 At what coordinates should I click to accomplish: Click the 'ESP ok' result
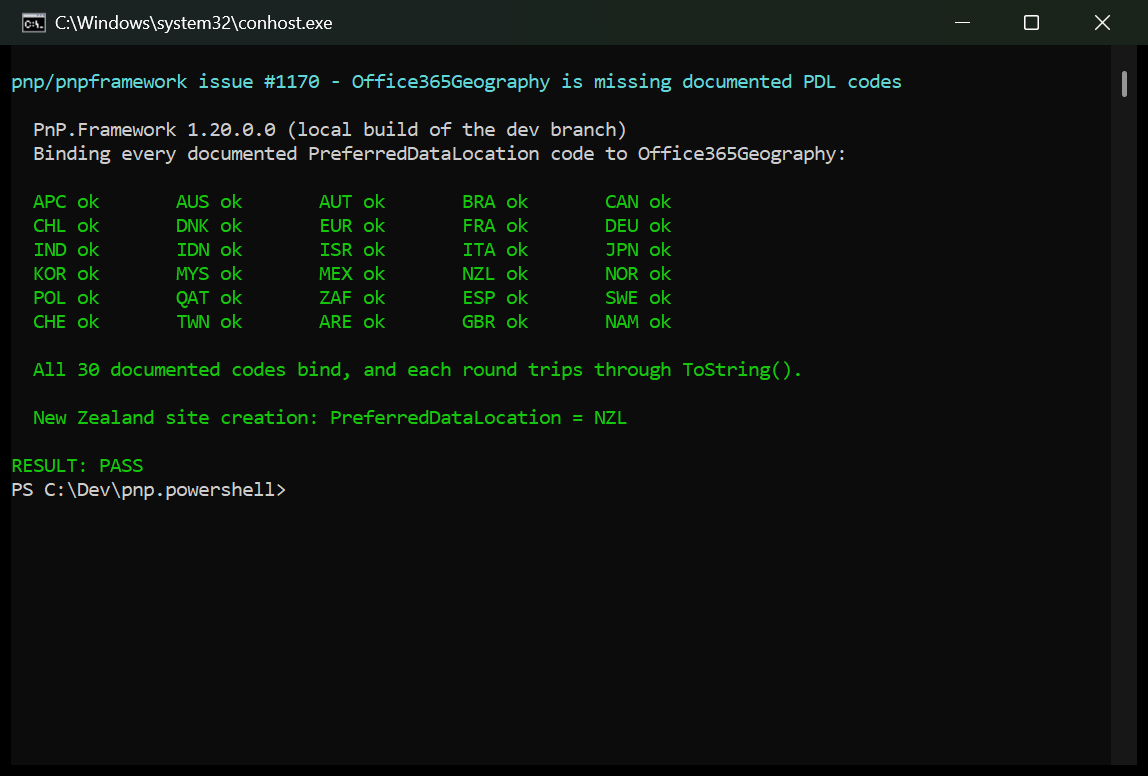[x=495, y=298]
